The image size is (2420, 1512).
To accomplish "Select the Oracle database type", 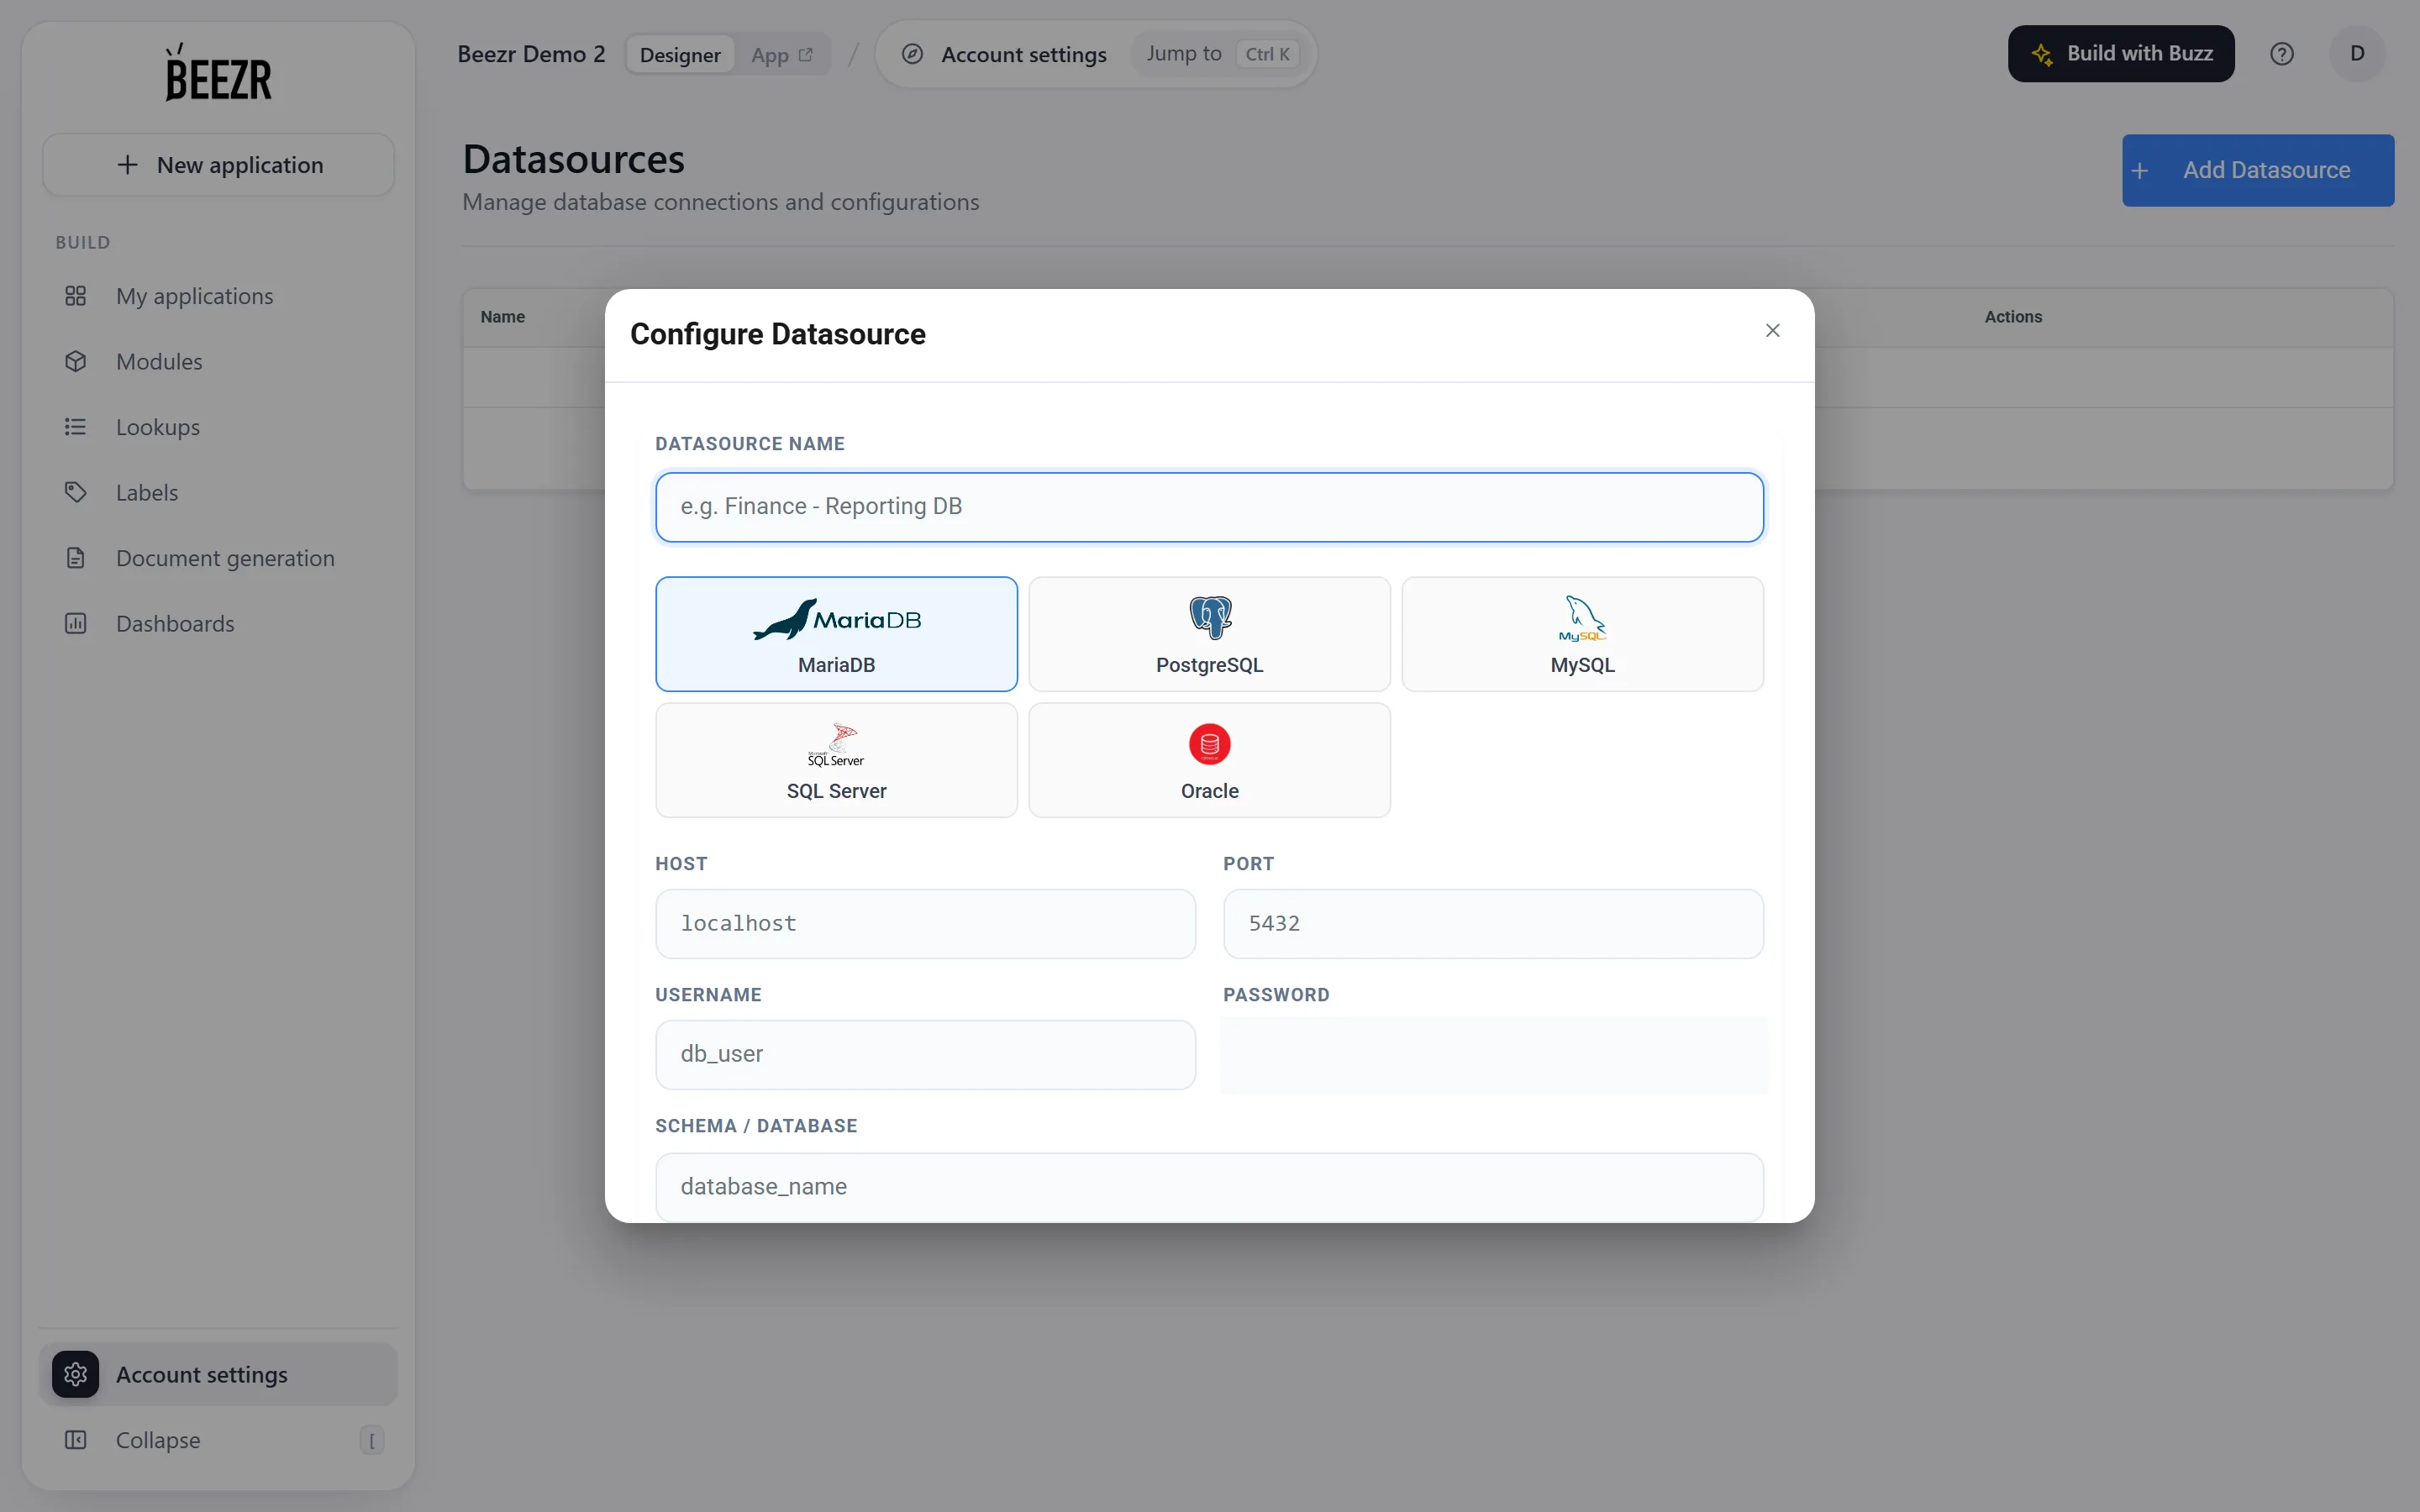I will point(1209,760).
